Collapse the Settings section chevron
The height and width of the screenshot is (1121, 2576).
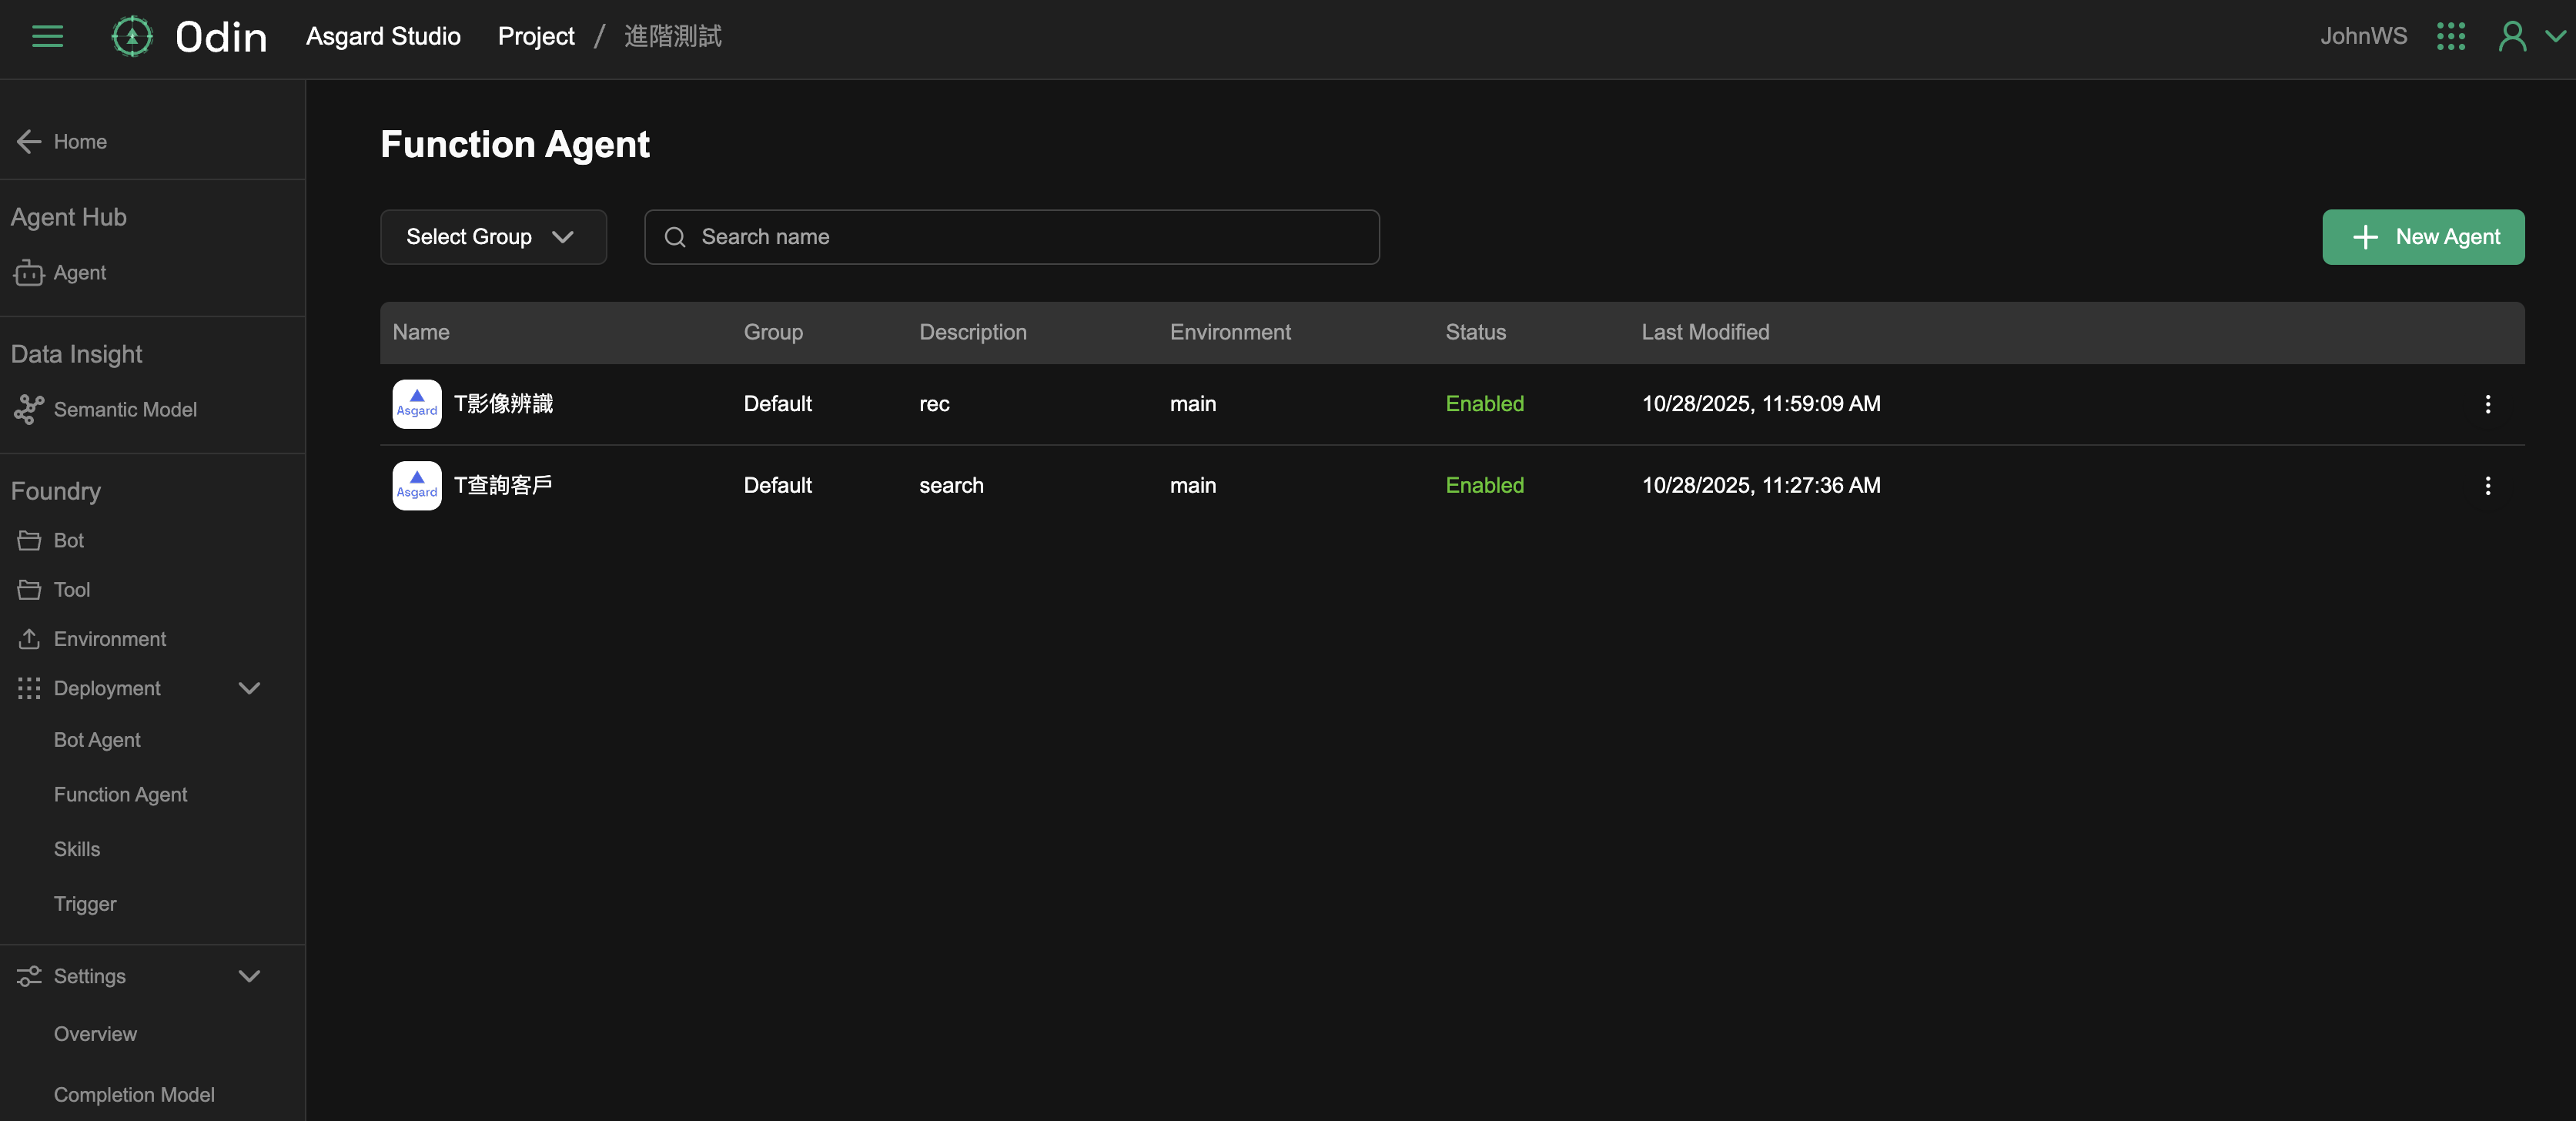click(249, 976)
